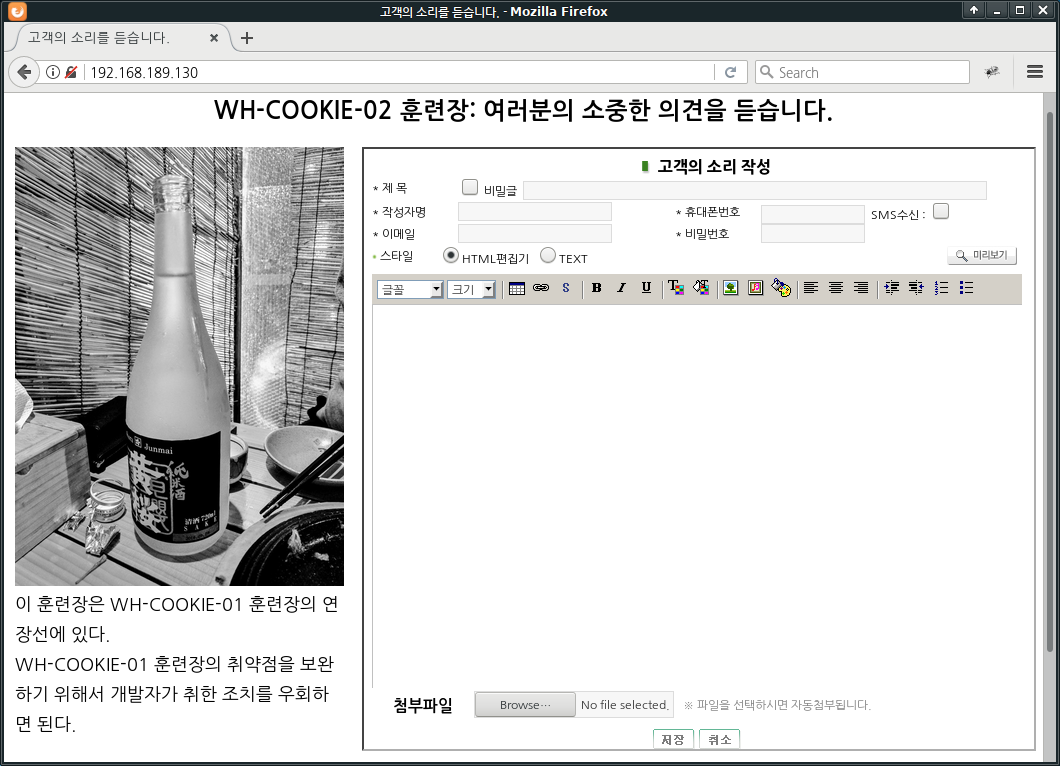Select the HTML편집기 radio button
Screen dimensions: 1060x766
451,256
